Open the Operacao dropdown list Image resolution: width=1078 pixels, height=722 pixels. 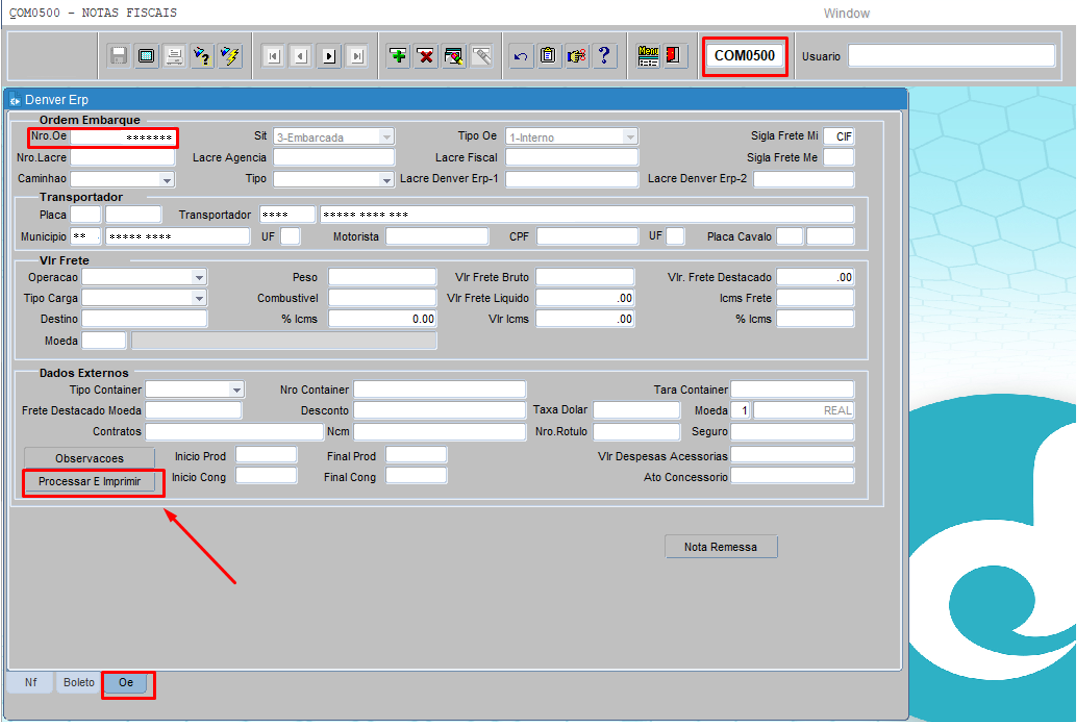click(x=199, y=277)
